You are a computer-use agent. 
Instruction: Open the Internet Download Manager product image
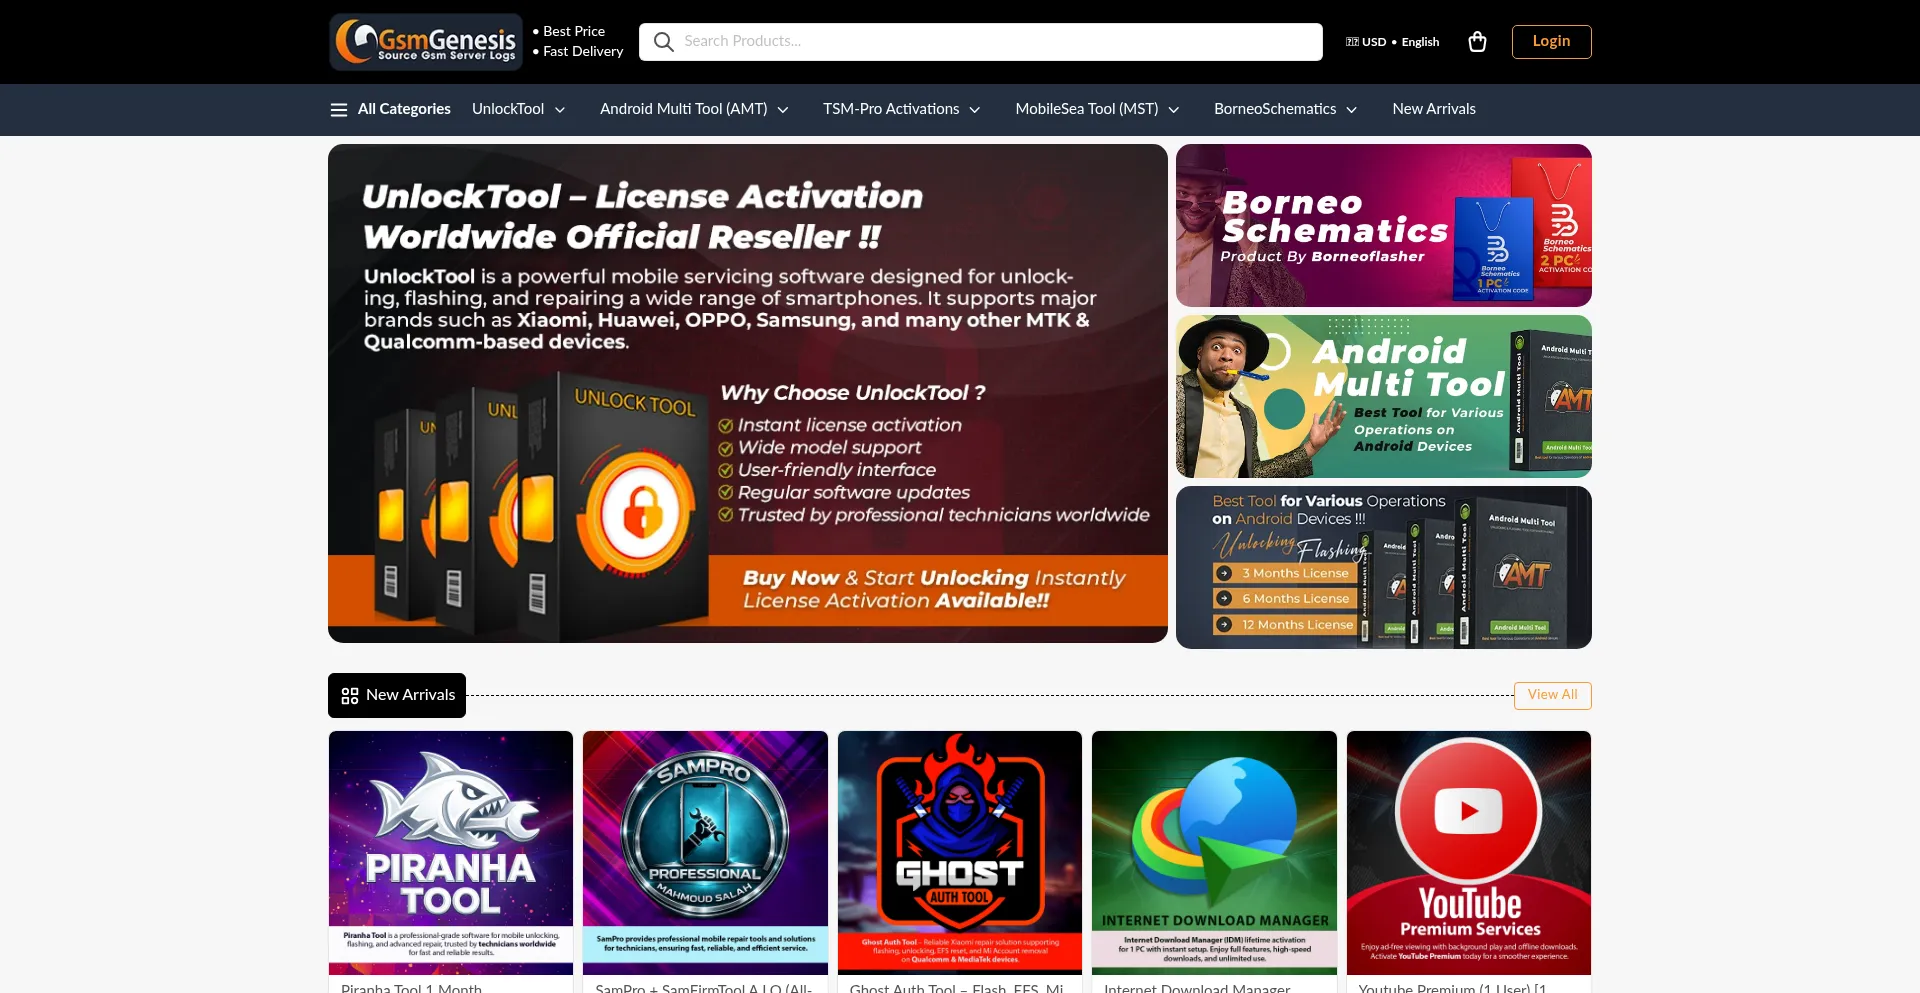tap(1214, 853)
